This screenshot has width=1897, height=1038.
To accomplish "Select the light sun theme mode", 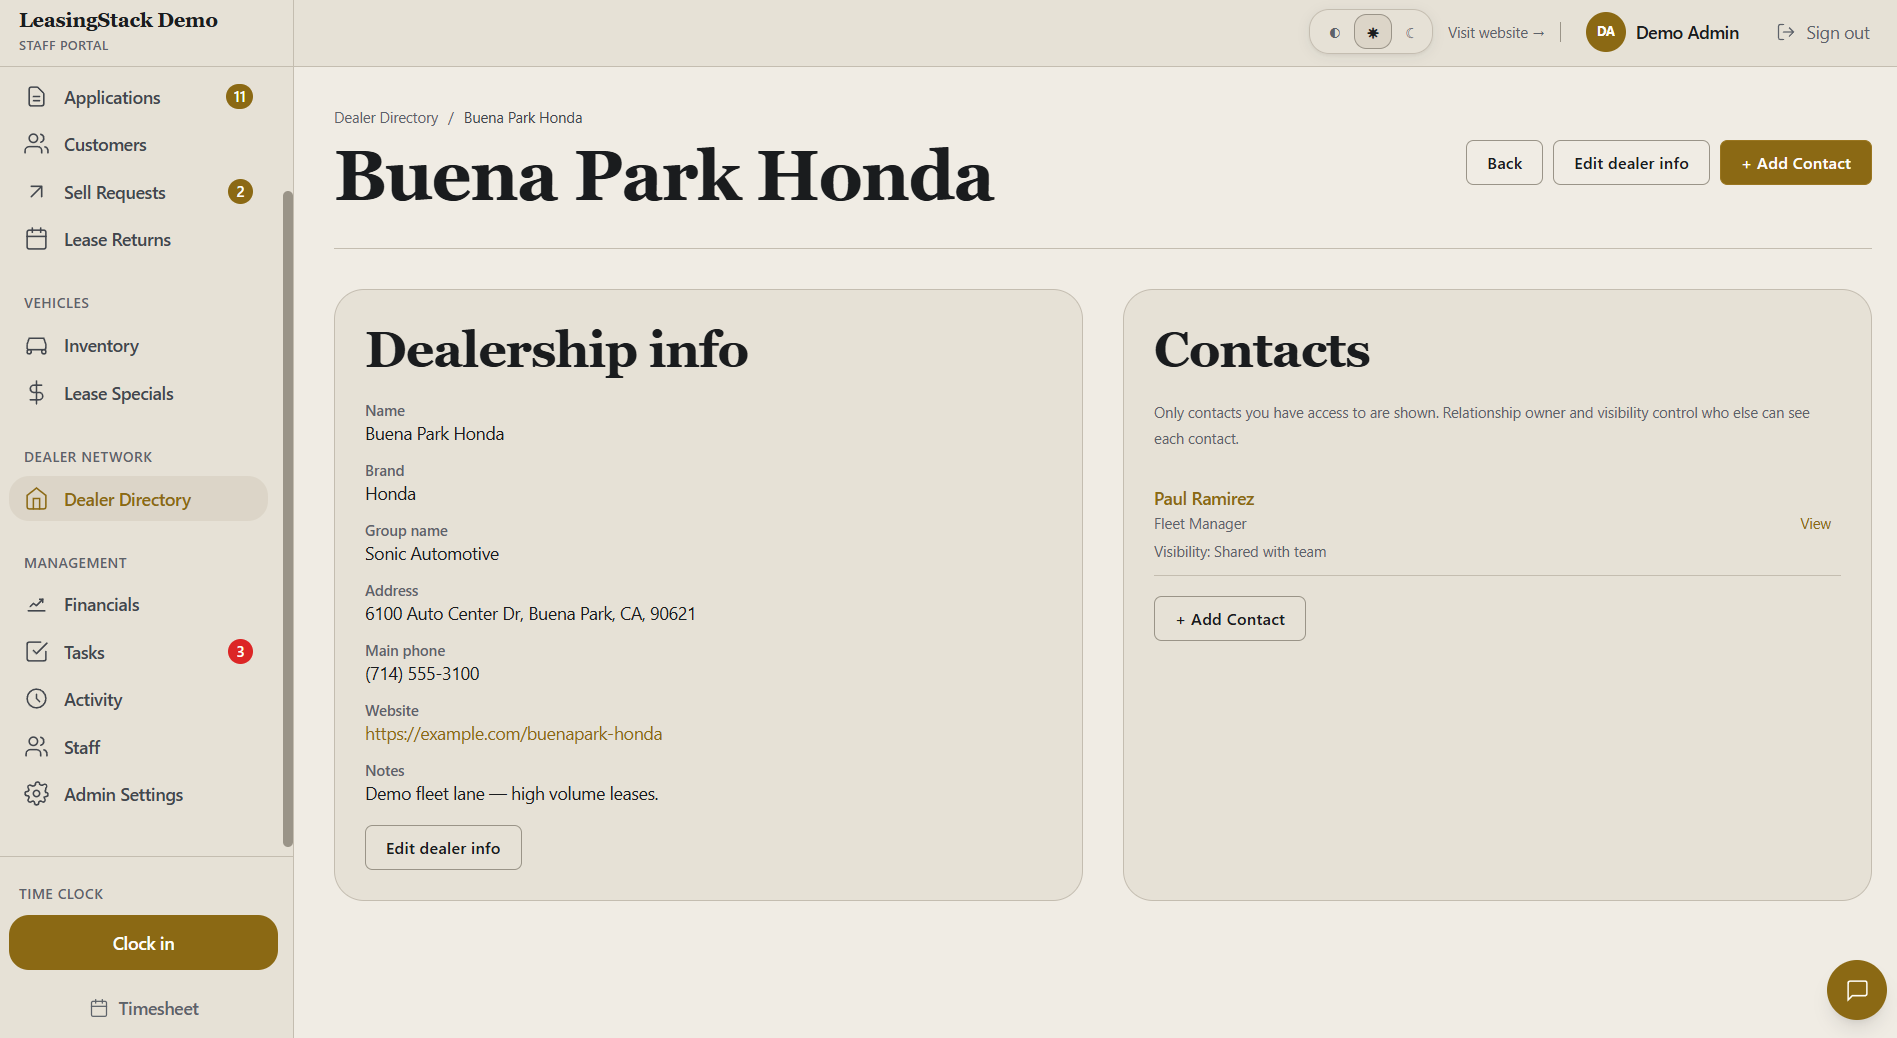I will tap(1373, 32).
